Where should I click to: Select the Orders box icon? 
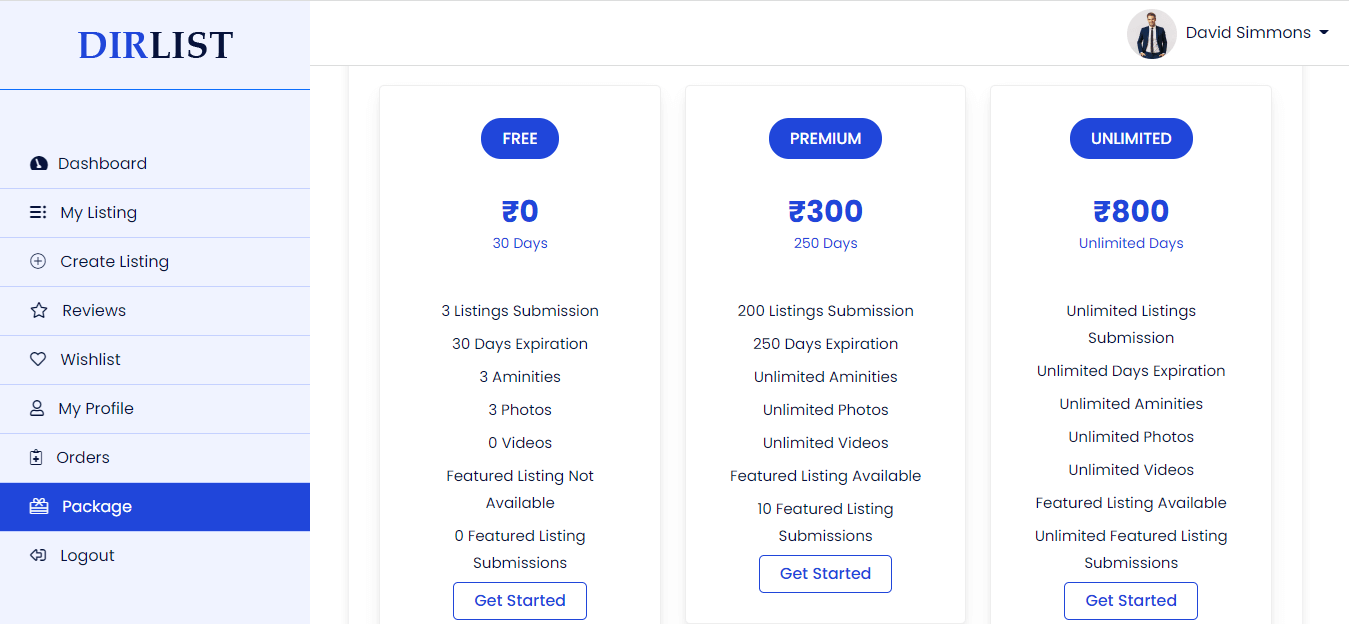pos(38,457)
